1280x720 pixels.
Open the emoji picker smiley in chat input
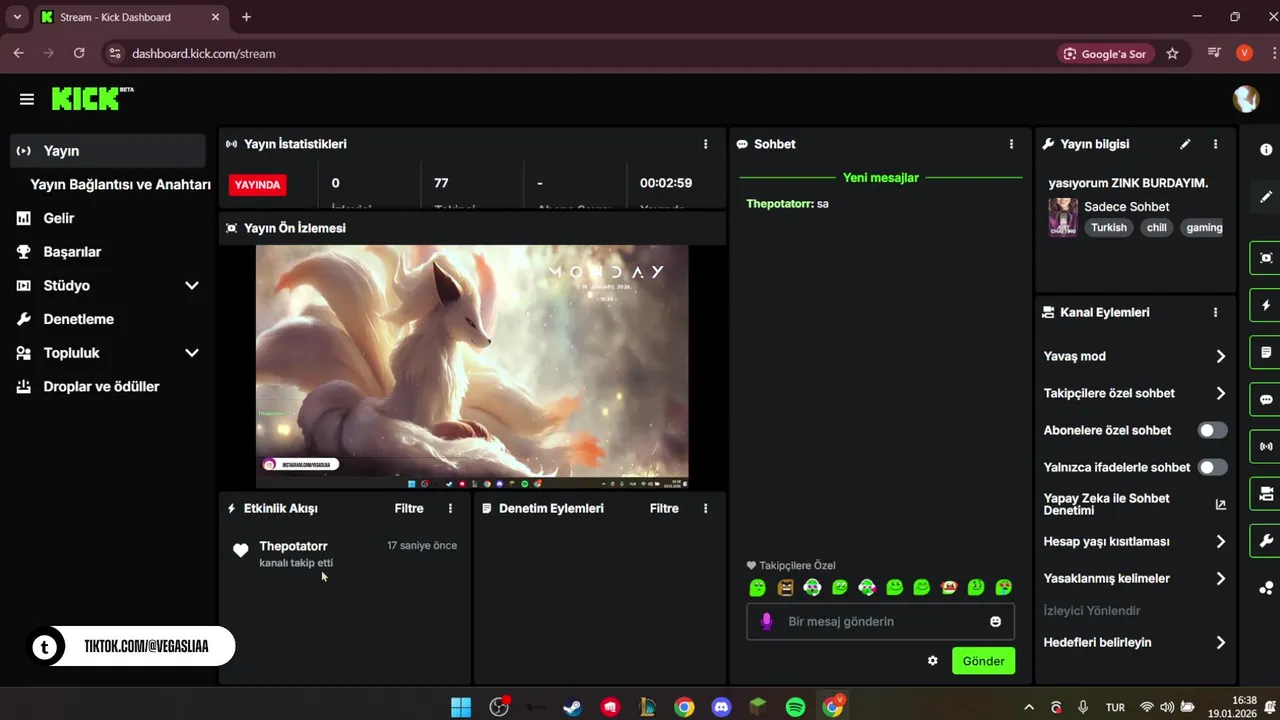pyautogui.click(x=995, y=621)
